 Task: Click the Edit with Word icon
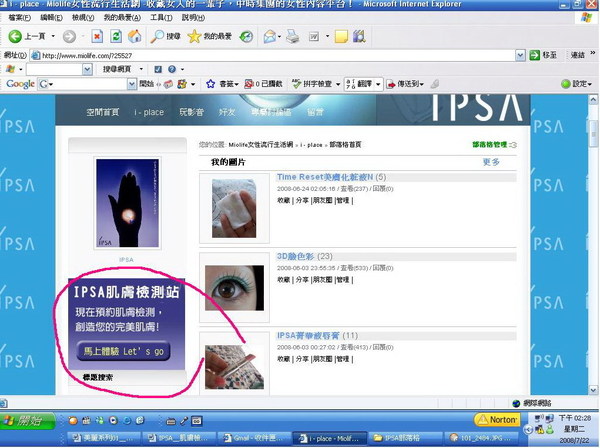tap(314, 36)
